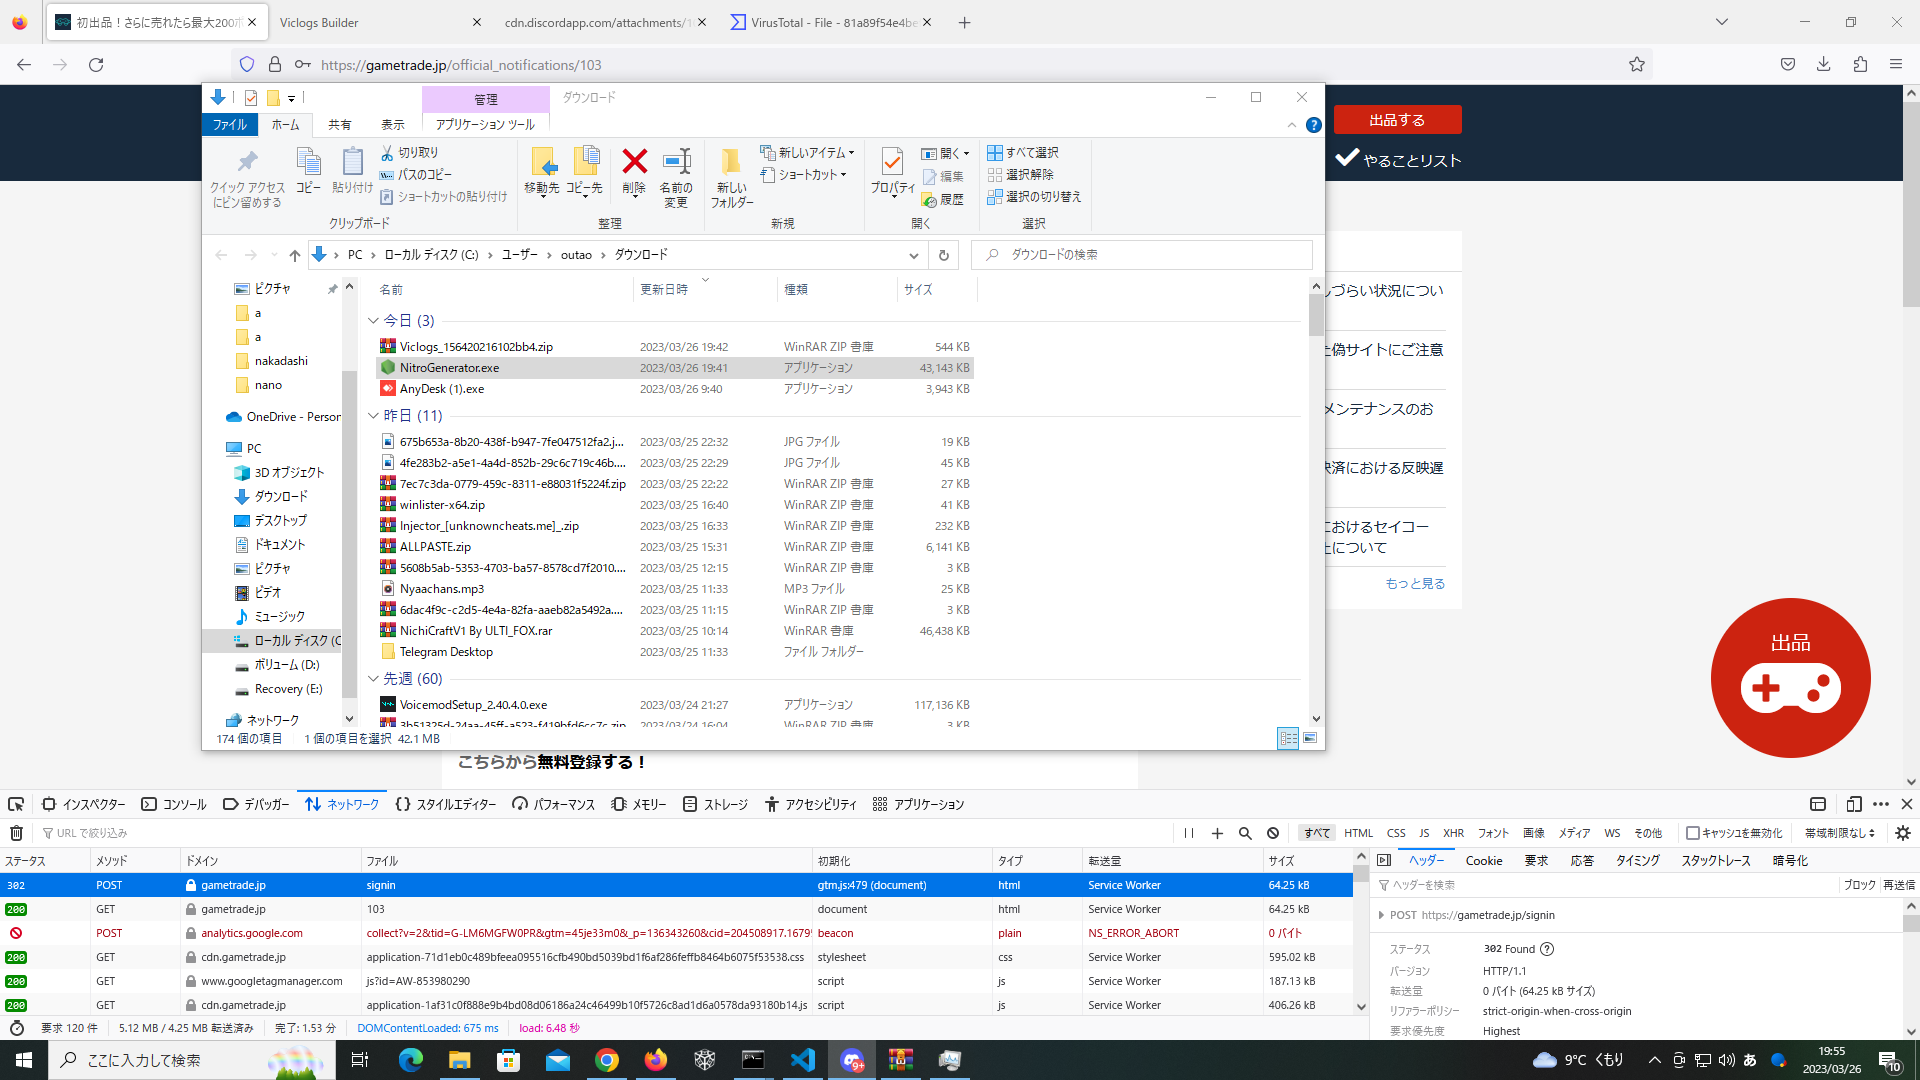Click the Properties (プロパティ) ribbon icon
The height and width of the screenshot is (1080, 1920).
[x=892, y=163]
